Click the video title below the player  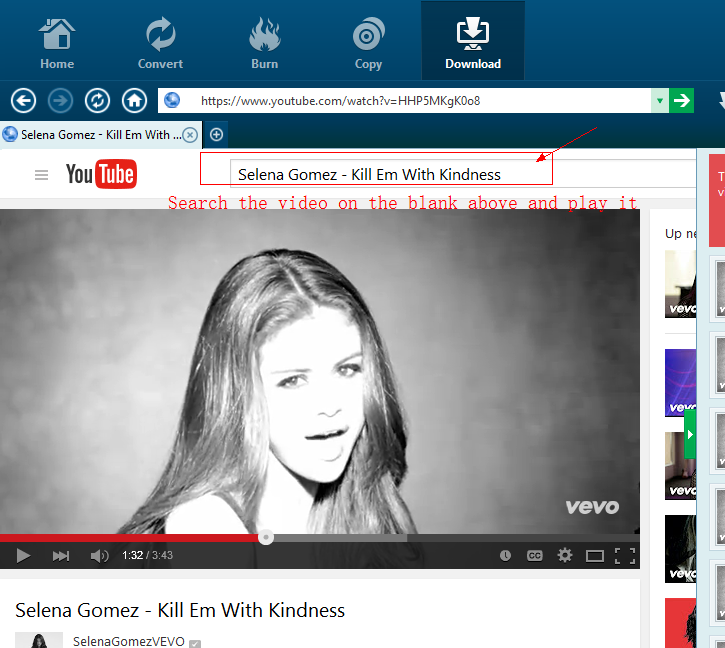[x=180, y=610]
